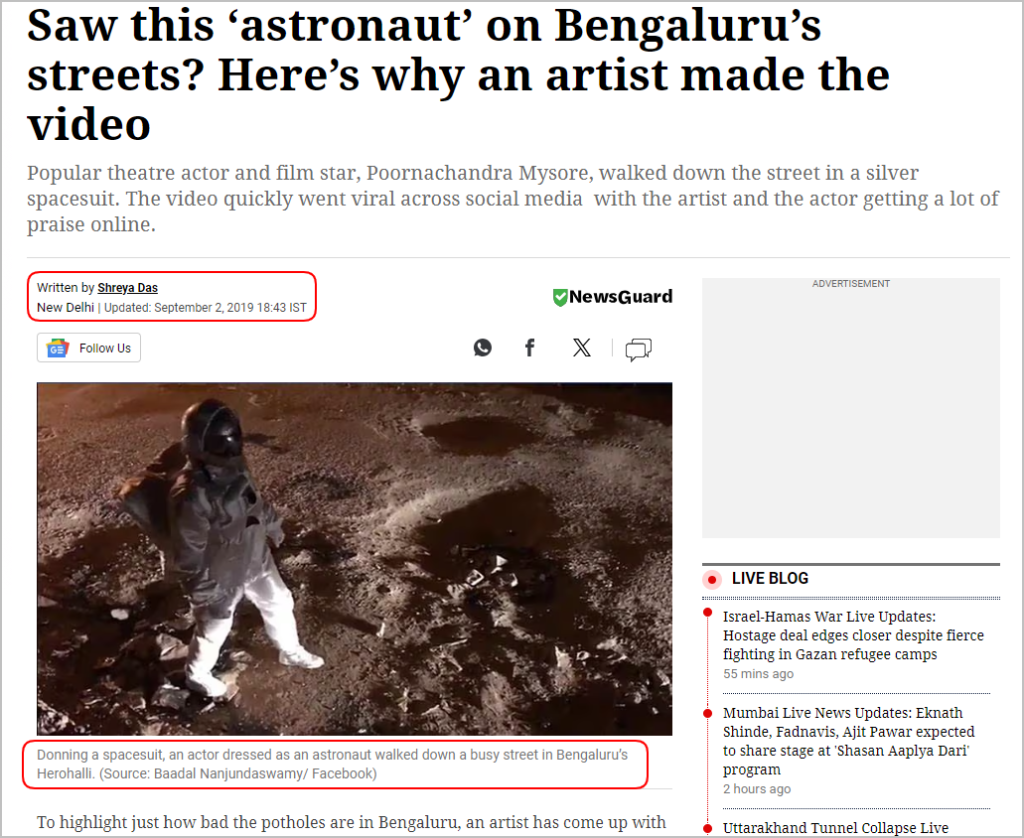
Task: Click the LIVE BLOG section heading
Action: click(770, 579)
